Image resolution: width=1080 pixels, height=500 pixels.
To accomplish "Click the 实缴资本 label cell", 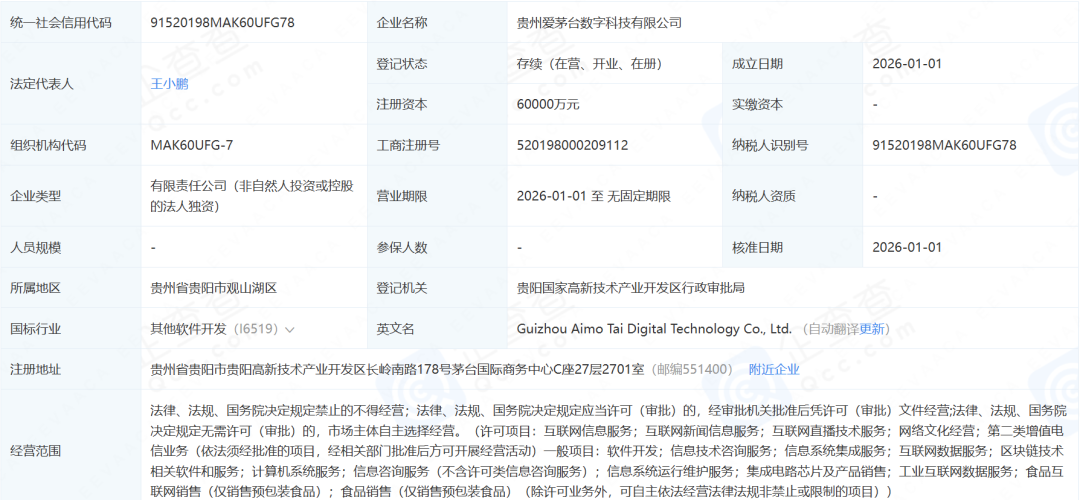I will (792, 105).
